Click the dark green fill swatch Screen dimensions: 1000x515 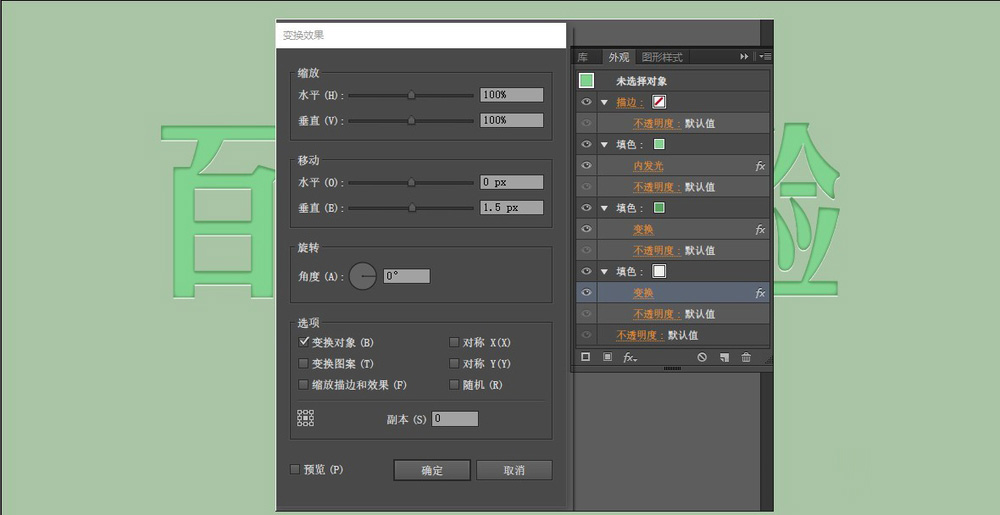point(659,208)
